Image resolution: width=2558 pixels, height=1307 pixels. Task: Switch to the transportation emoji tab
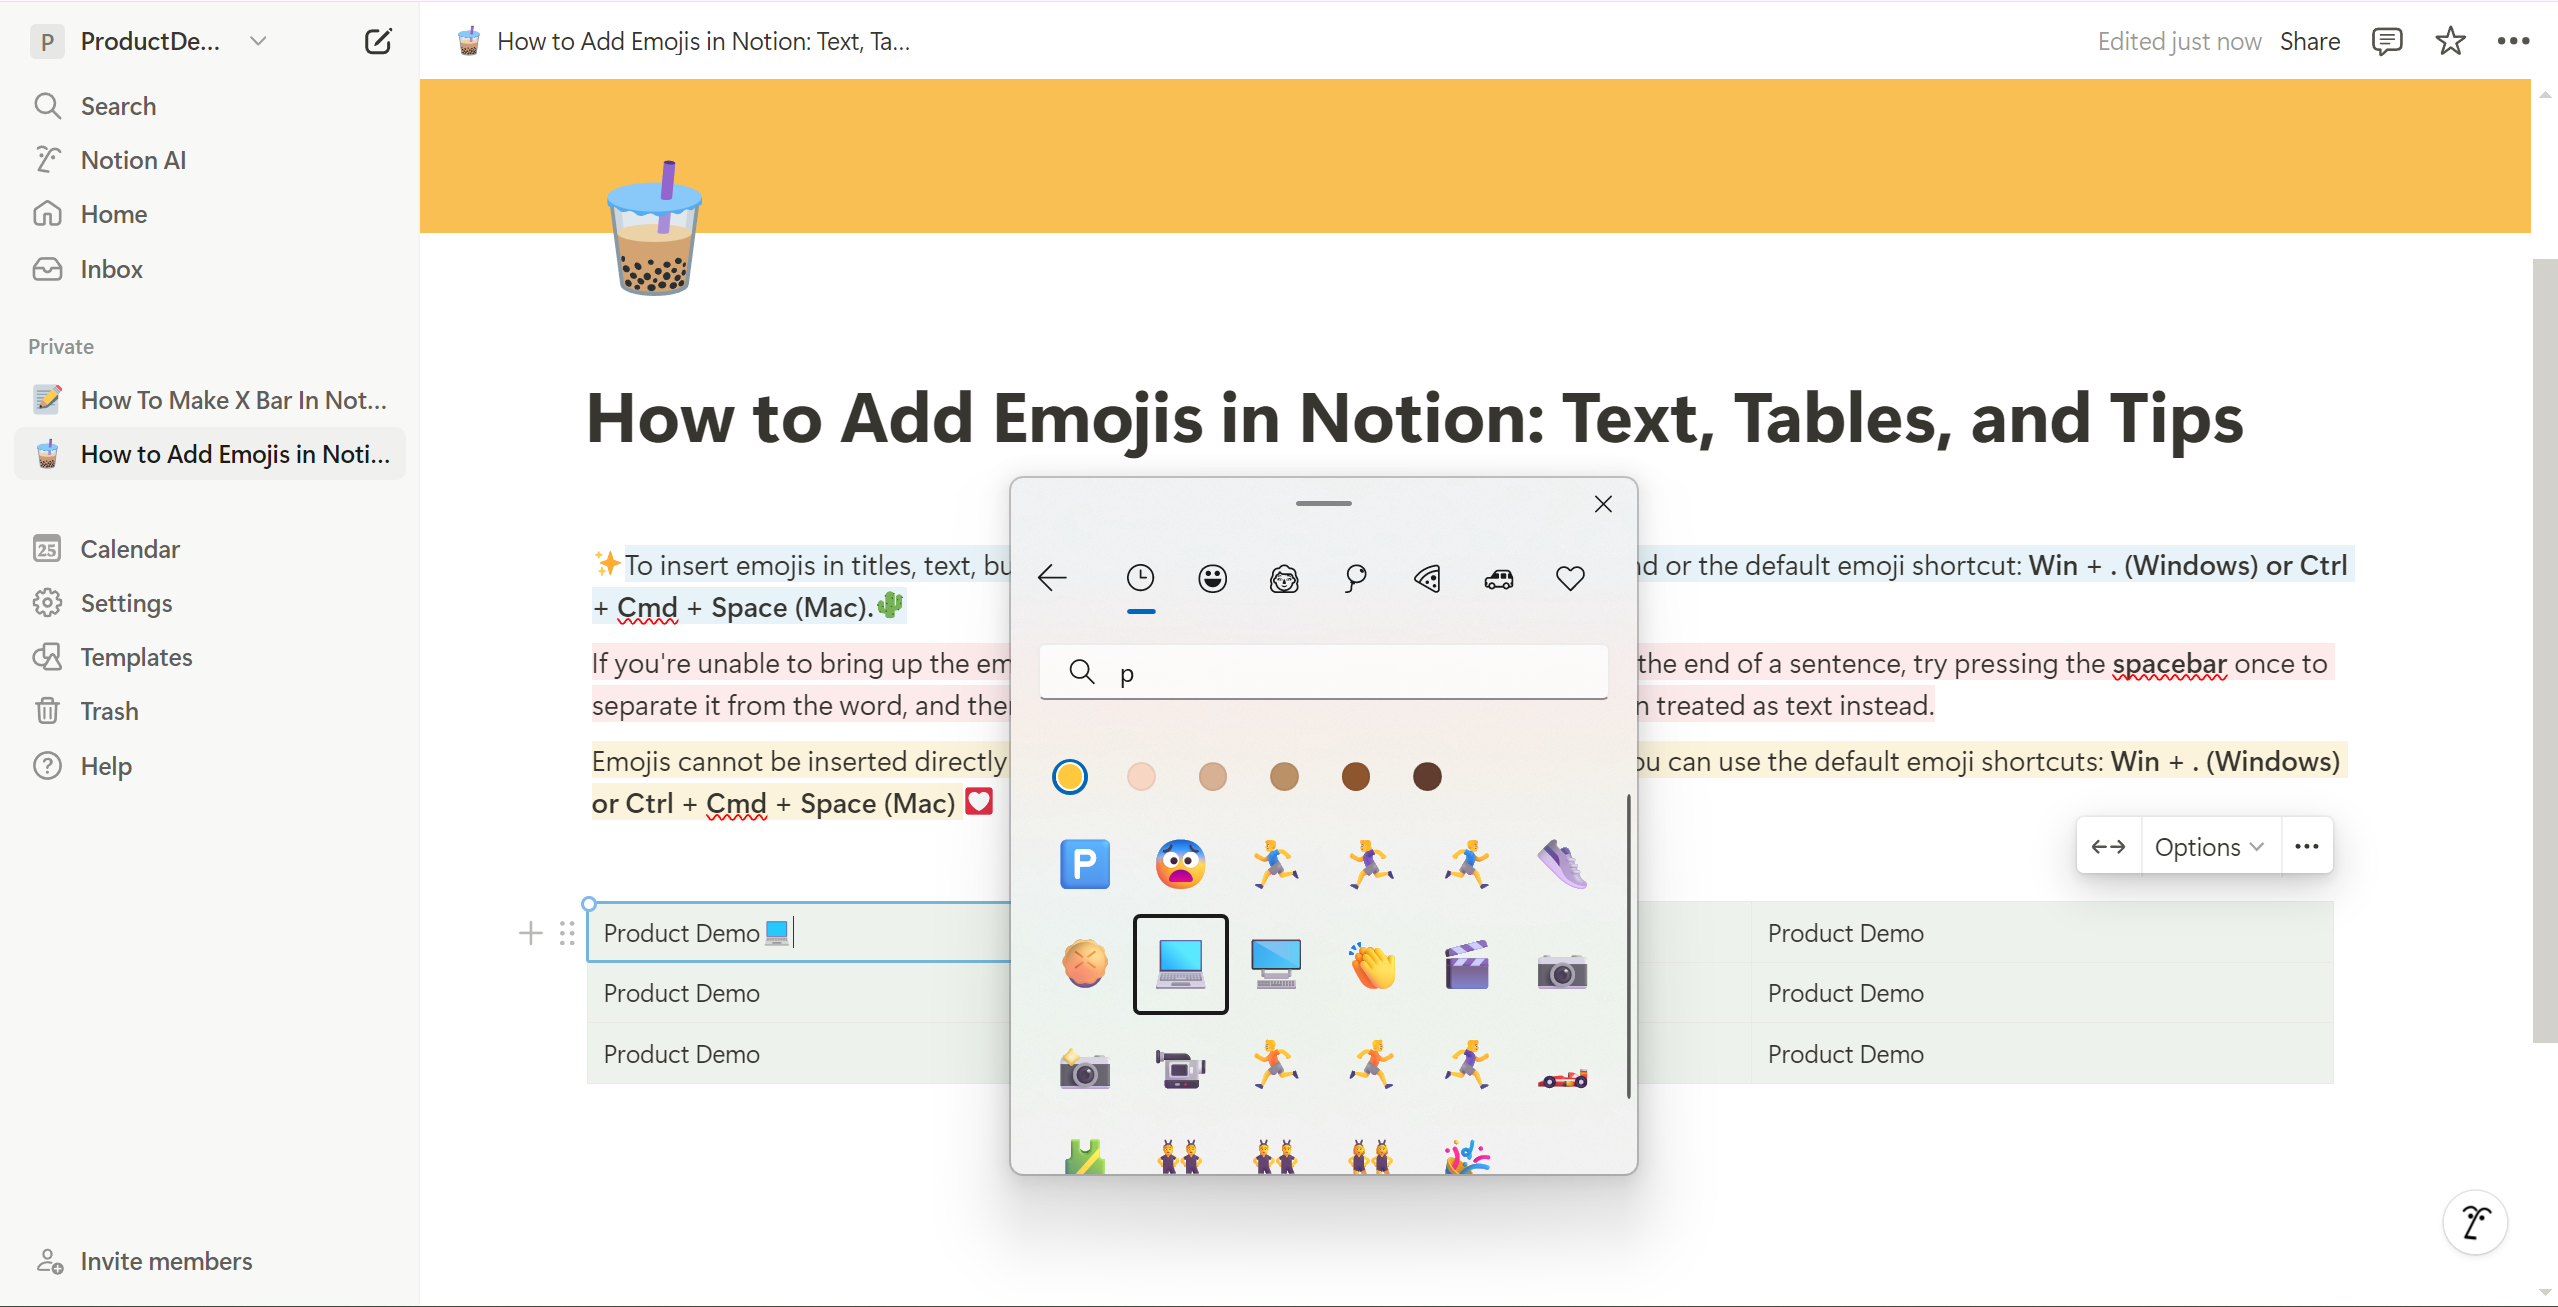1499,578
